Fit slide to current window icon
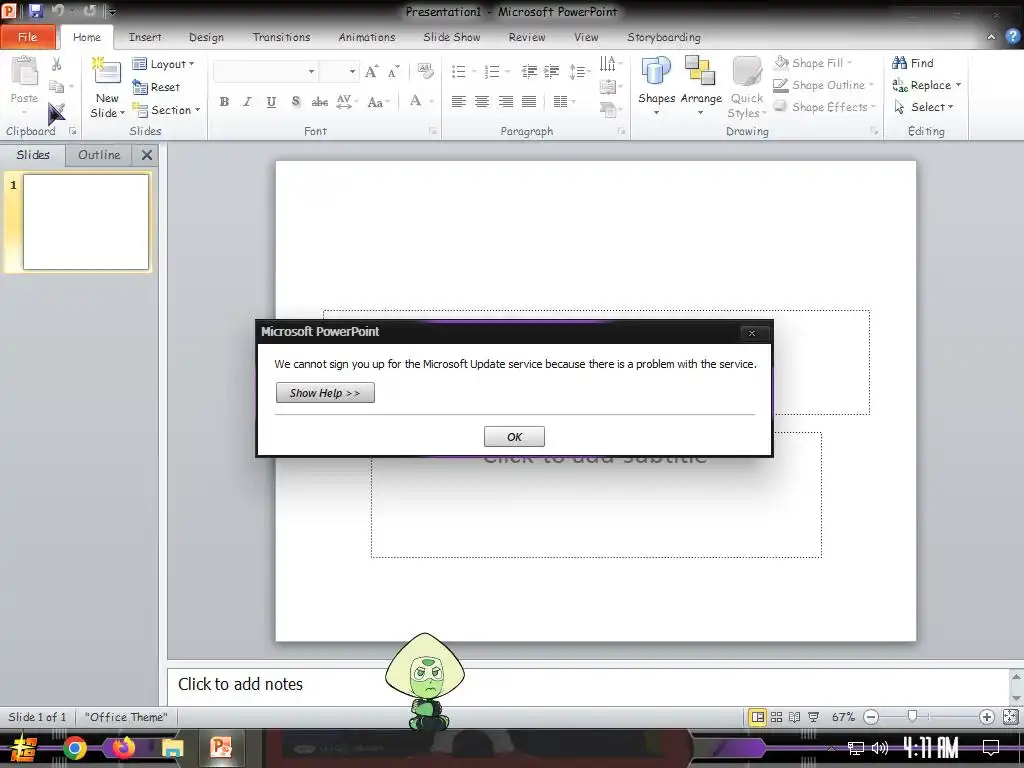 tap(1010, 717)
